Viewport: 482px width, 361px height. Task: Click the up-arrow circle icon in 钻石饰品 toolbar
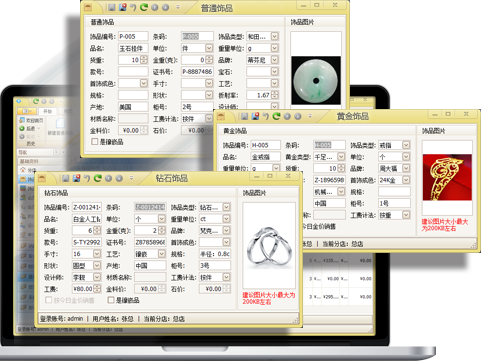click(108, 179)
